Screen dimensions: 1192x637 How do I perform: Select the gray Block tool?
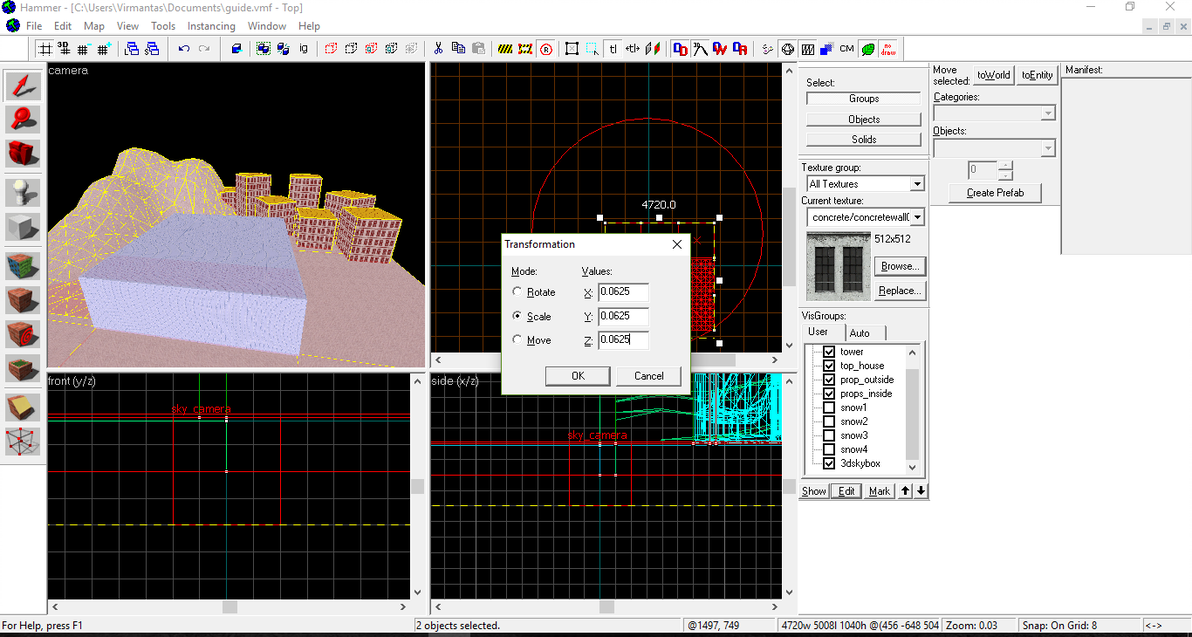(23, 227)
